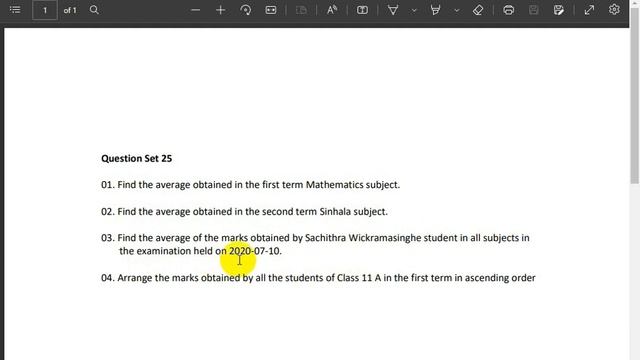This screenshot has height=360, width=640.
Task: Toggle fit to width view
Action: tap(271, 10)
